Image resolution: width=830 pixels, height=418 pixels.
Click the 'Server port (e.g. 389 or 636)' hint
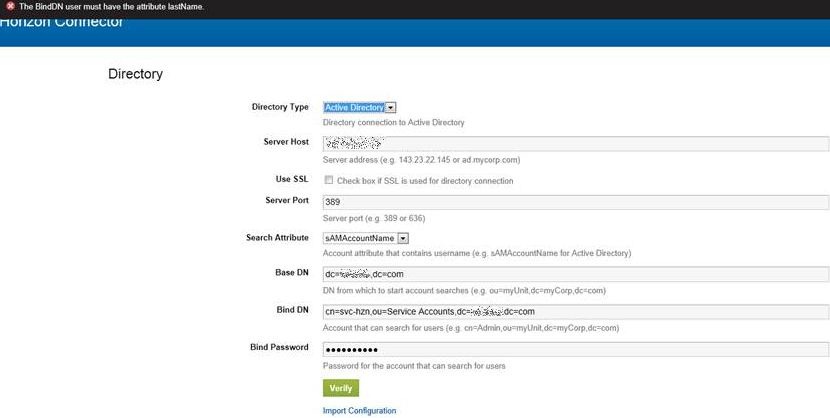(374, 219)
